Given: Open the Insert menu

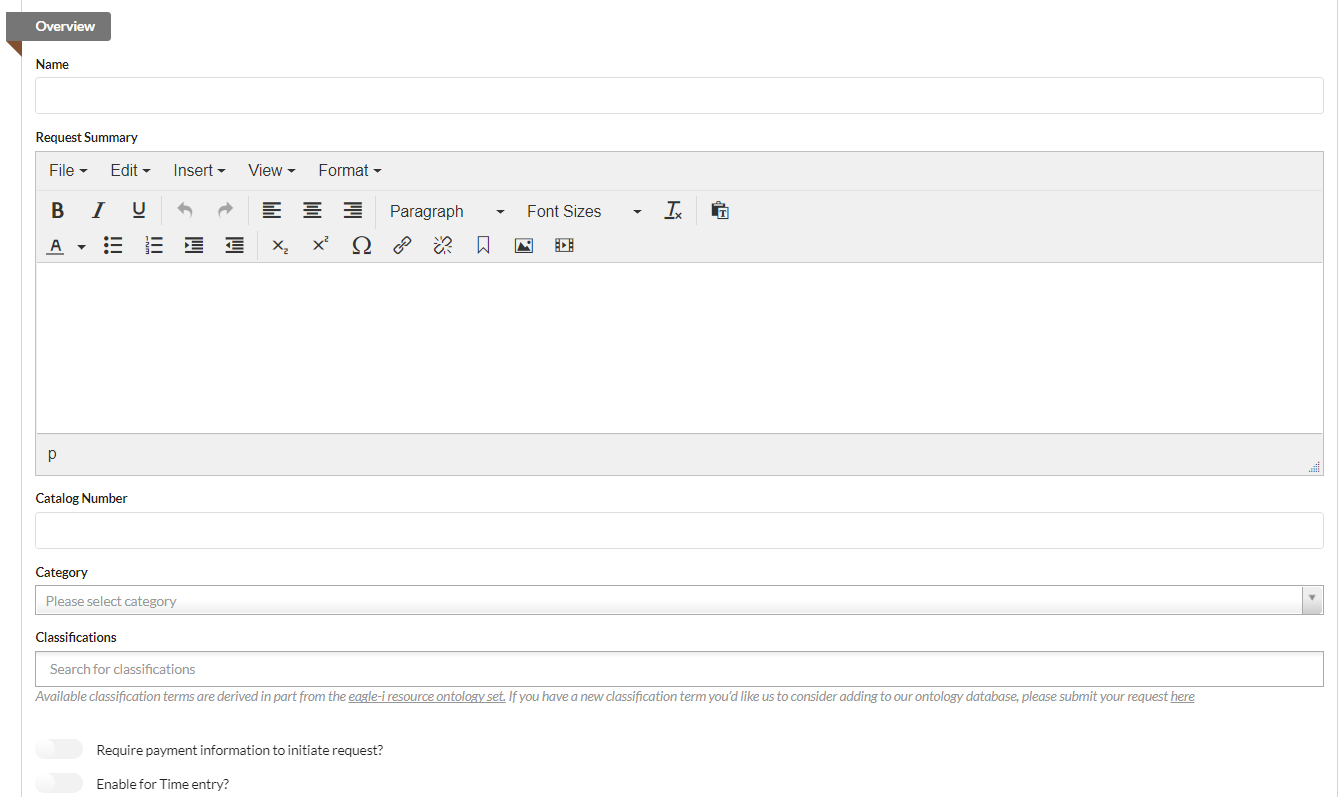Looking at the screenshot, I should click(x=199, y=171).
